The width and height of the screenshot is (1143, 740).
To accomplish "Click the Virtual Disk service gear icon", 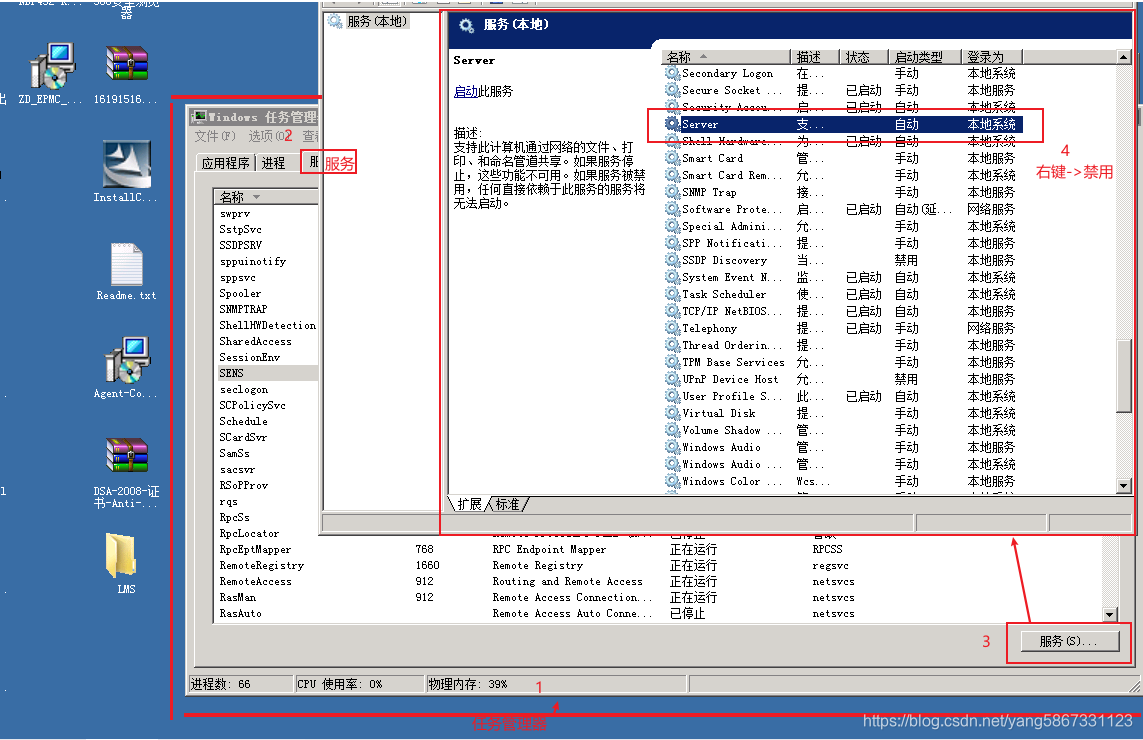I will pyautogui.click(x=671, y=413).
